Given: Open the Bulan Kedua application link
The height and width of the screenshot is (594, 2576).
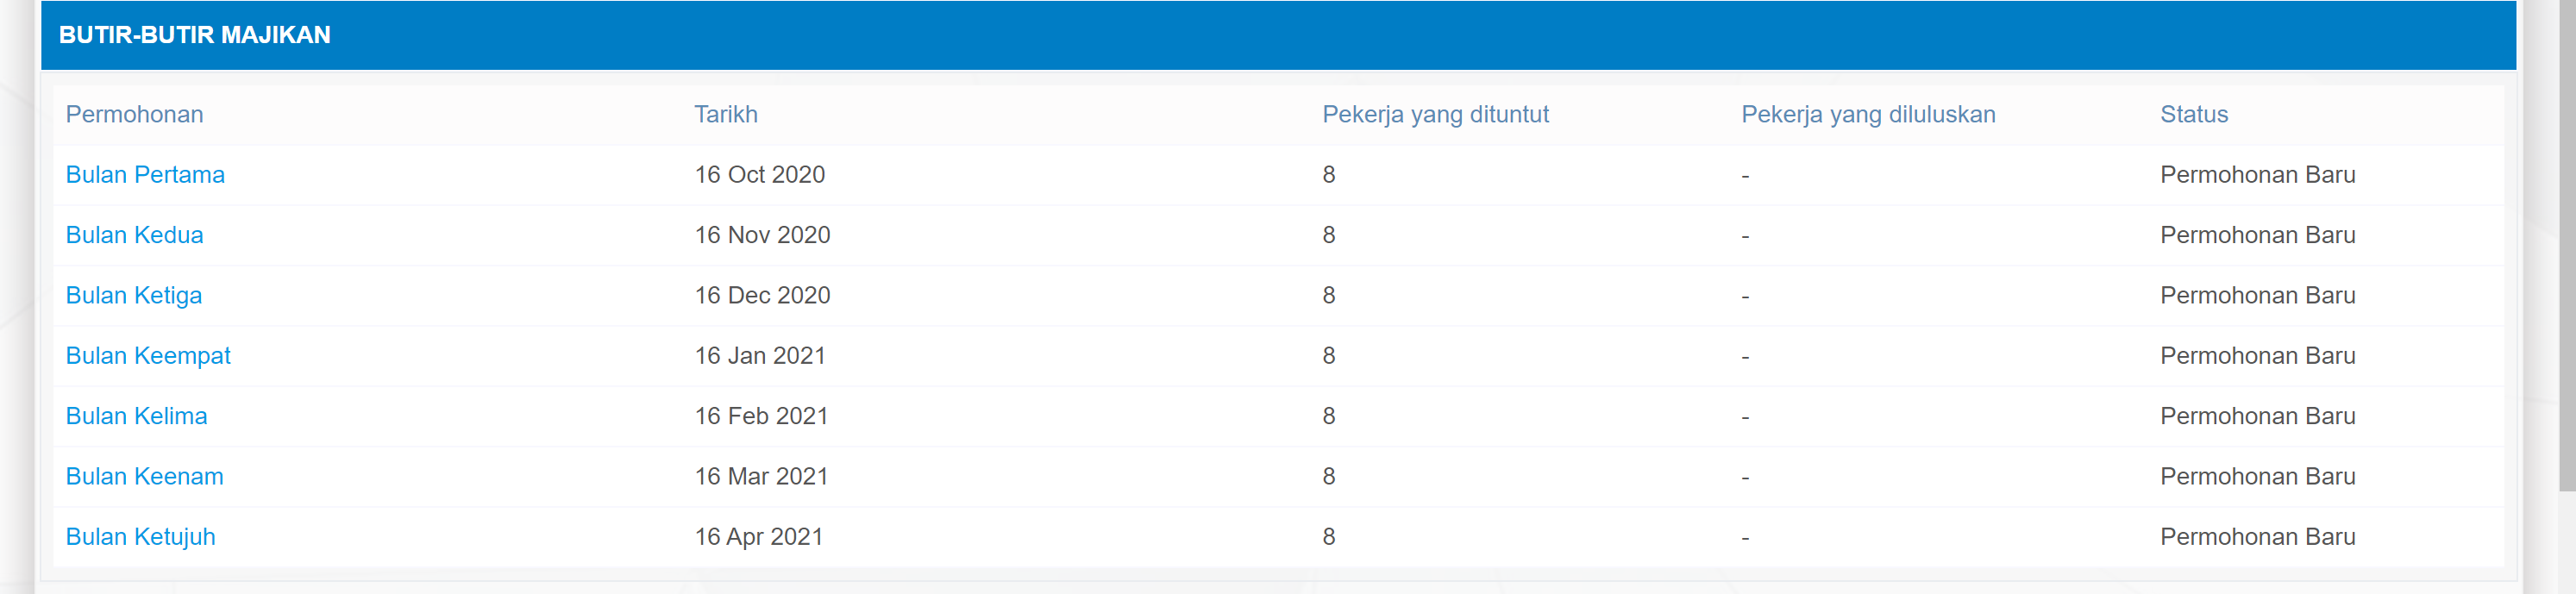Looking at the screenshot, I should coord(134,235).
